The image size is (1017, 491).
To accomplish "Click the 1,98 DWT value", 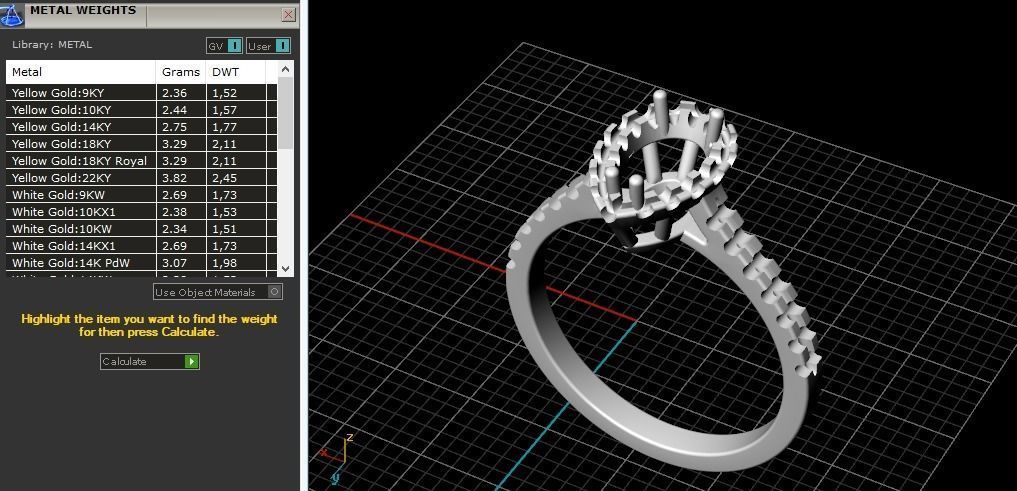I will pos(224,263).
